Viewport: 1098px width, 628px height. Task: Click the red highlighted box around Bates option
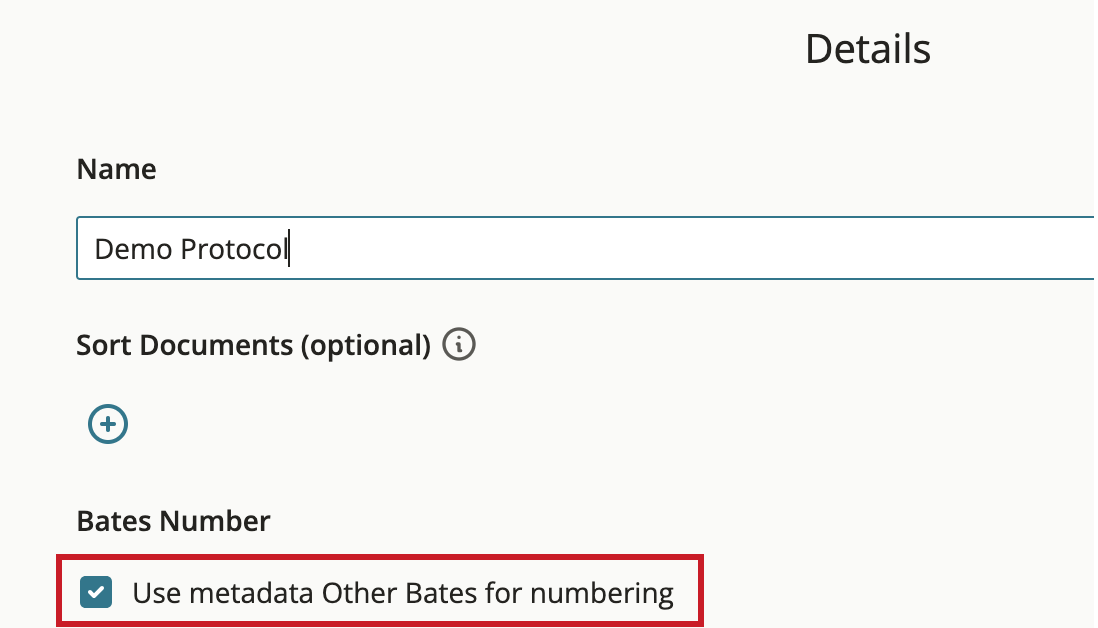tap(380, 590)
